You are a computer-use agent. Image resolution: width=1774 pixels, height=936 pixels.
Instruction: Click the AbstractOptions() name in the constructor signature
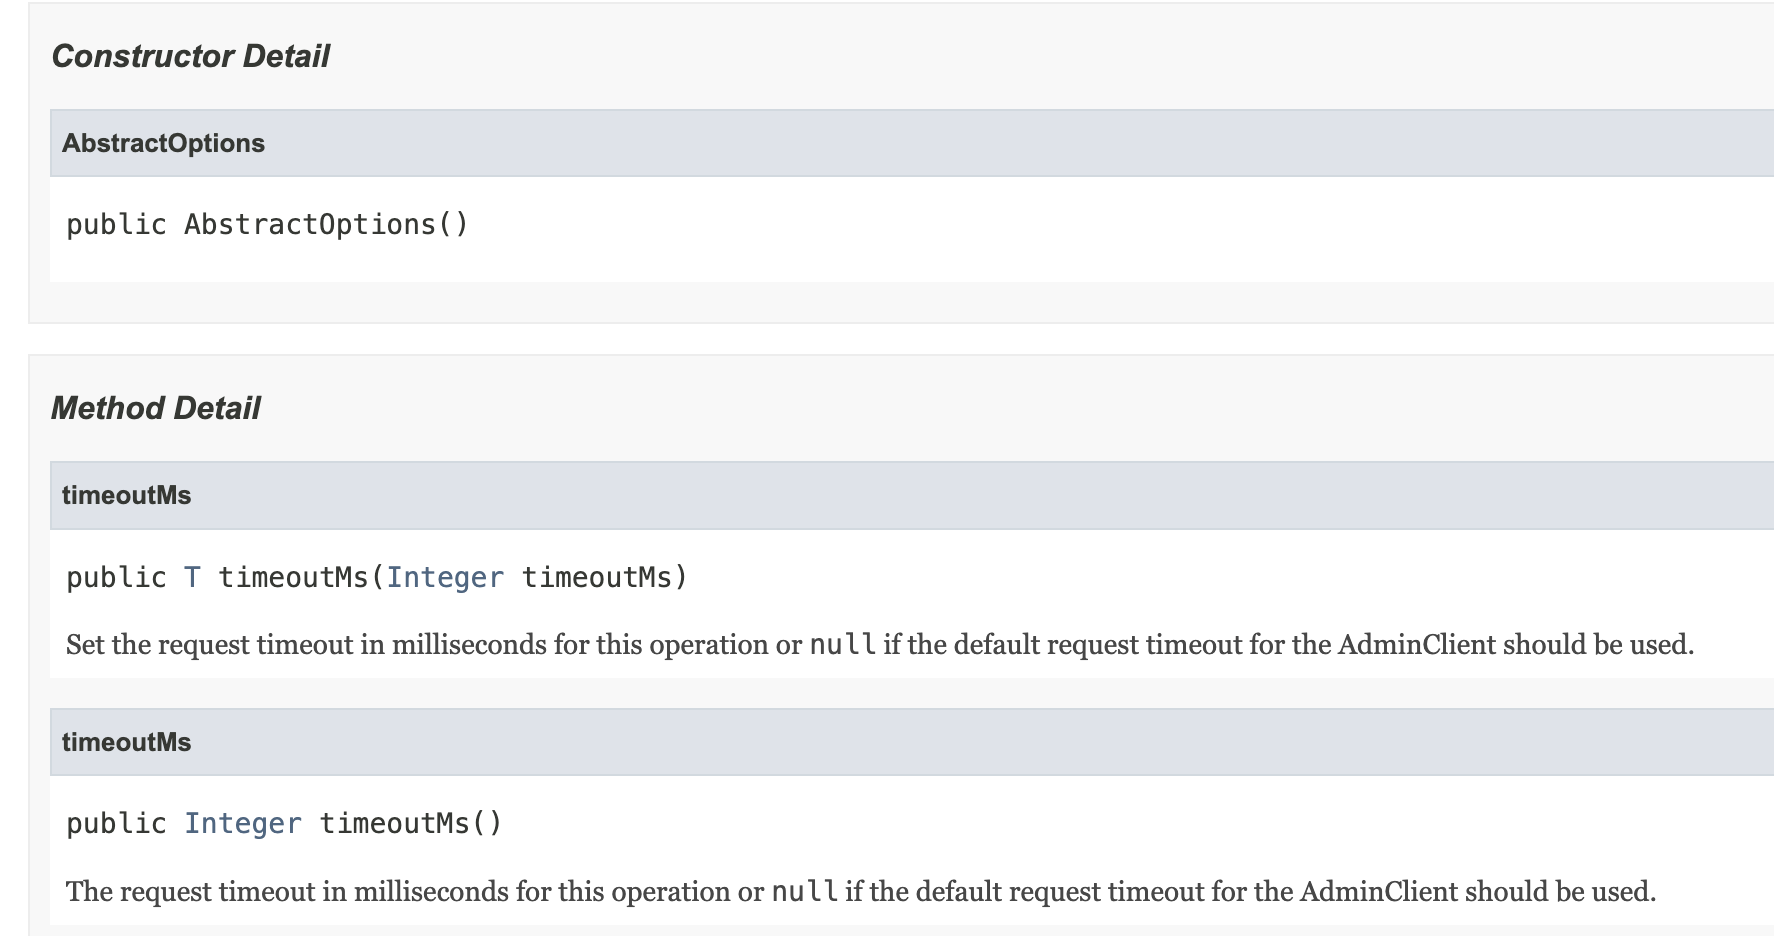tap(326, 224)
